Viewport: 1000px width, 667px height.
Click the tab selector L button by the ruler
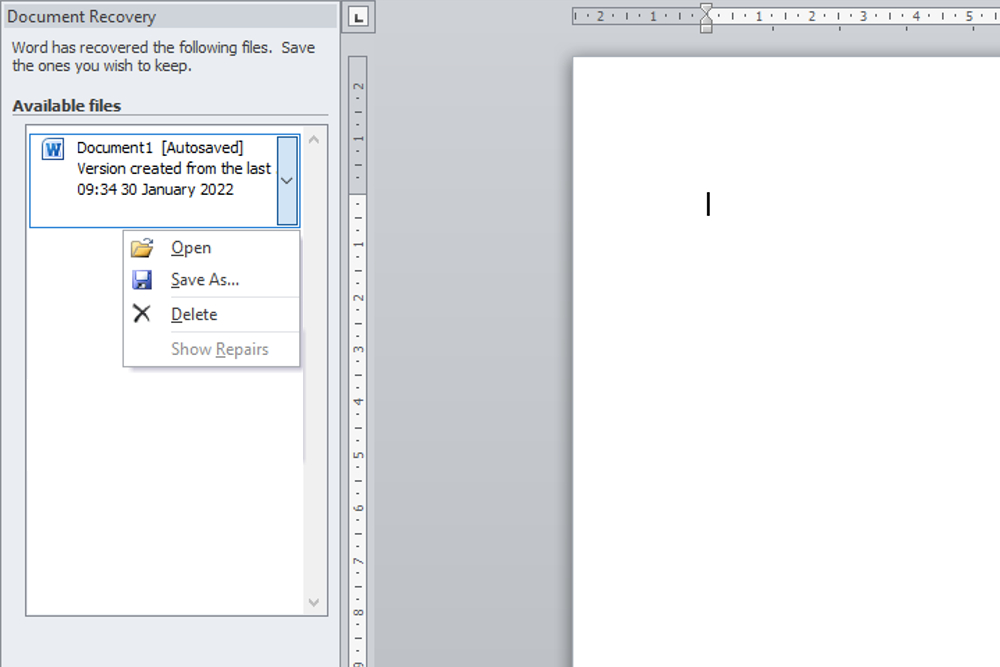[x=358, y=17]
